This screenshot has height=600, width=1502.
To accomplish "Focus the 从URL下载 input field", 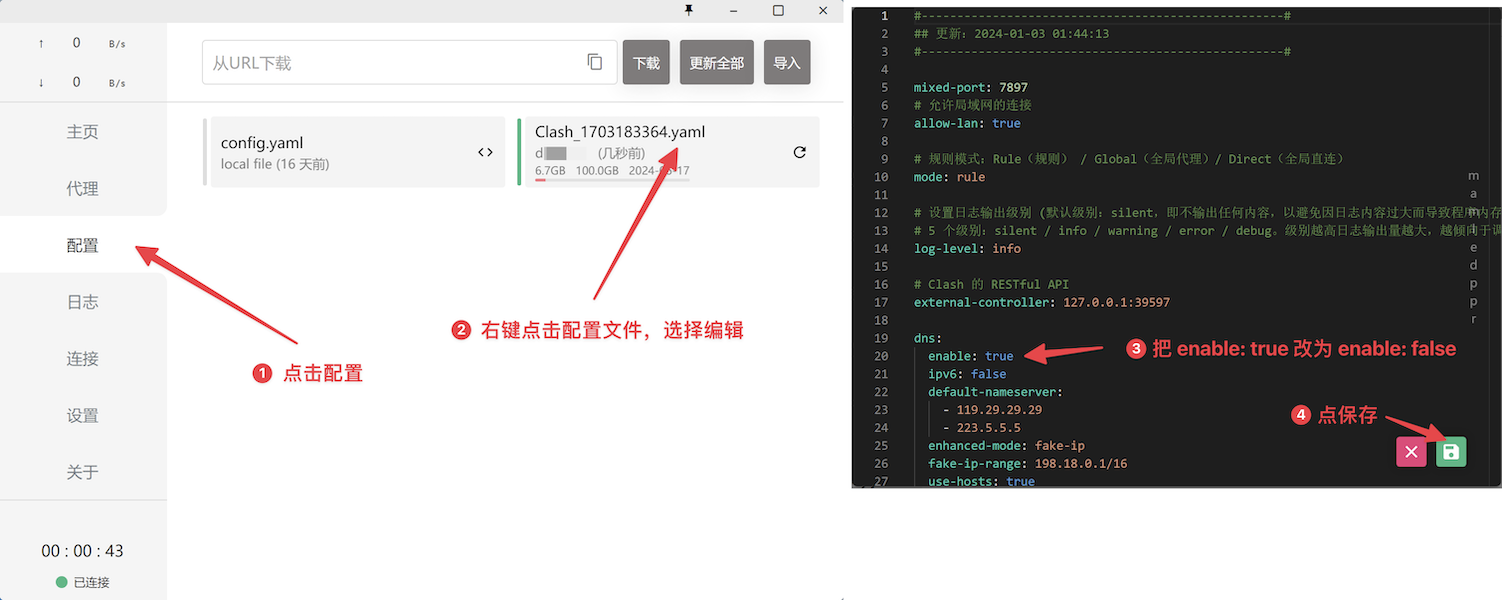I will pyautogui.click(x=390, y=62).
